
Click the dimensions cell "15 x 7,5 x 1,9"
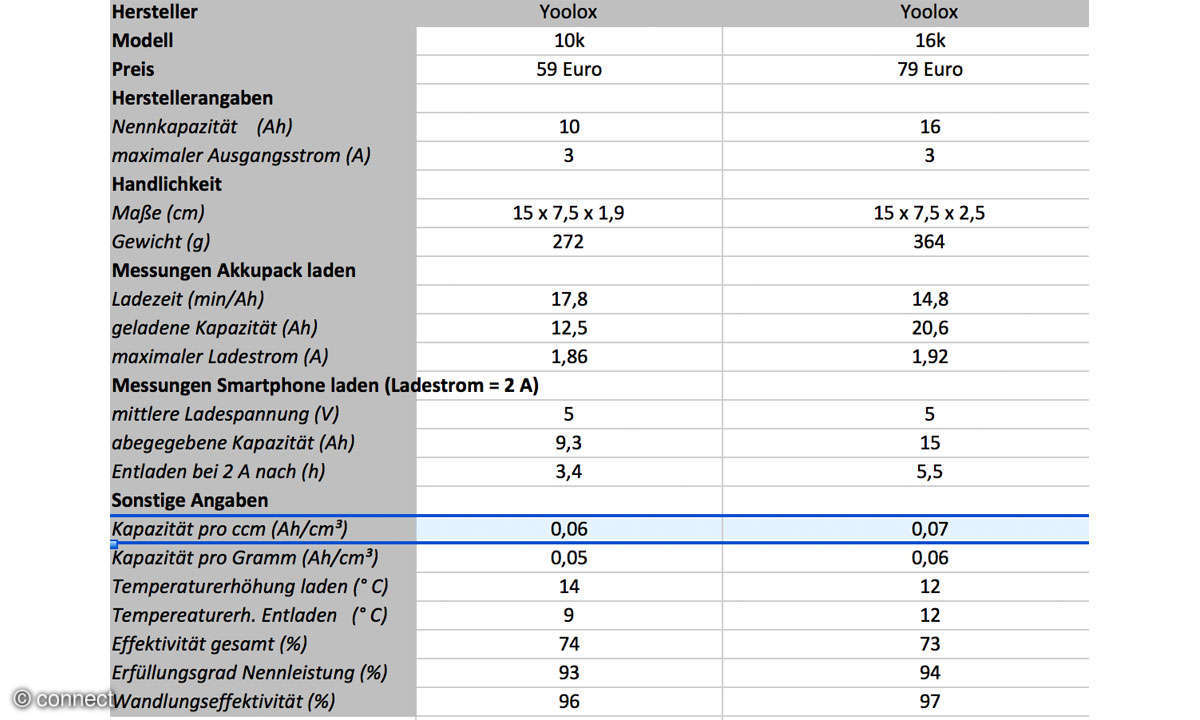(x=569, y=213)
